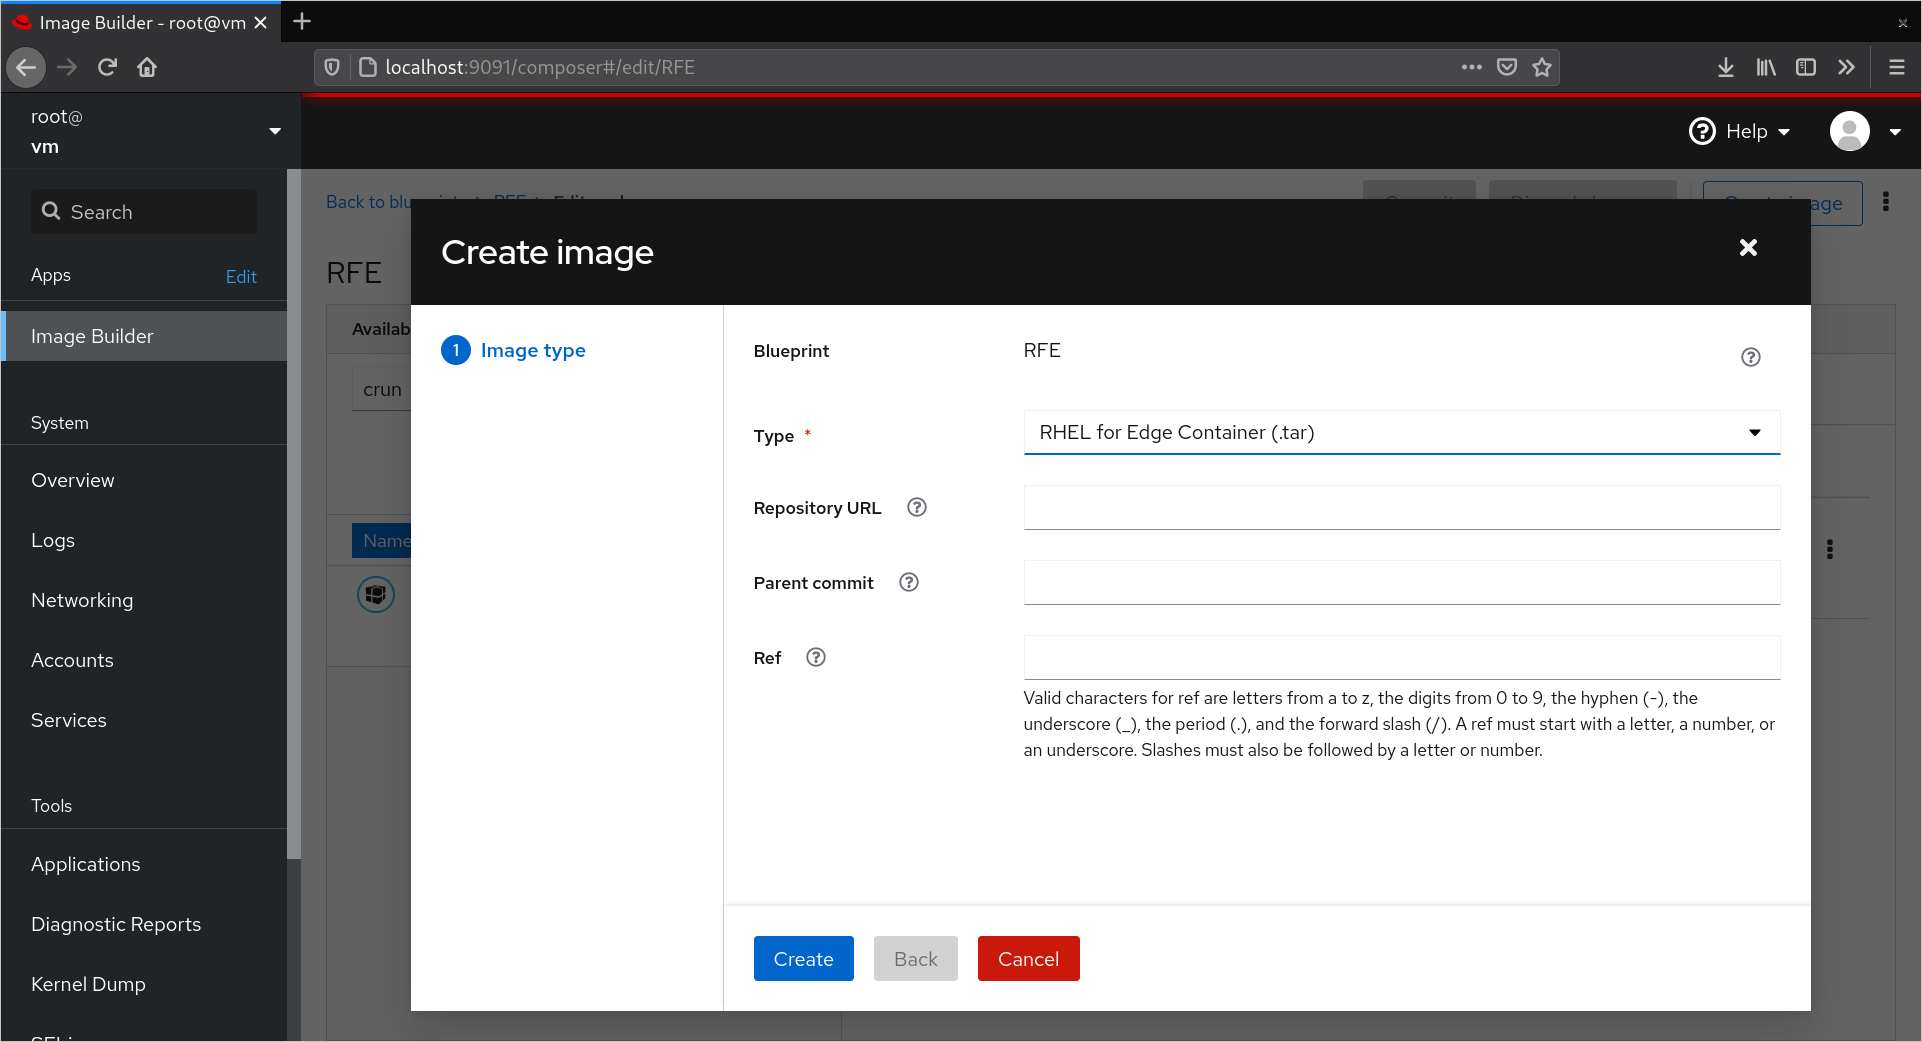Go to the browser home page
The width and height of the screenshot is (1922, 1042).
pos(147,67)
